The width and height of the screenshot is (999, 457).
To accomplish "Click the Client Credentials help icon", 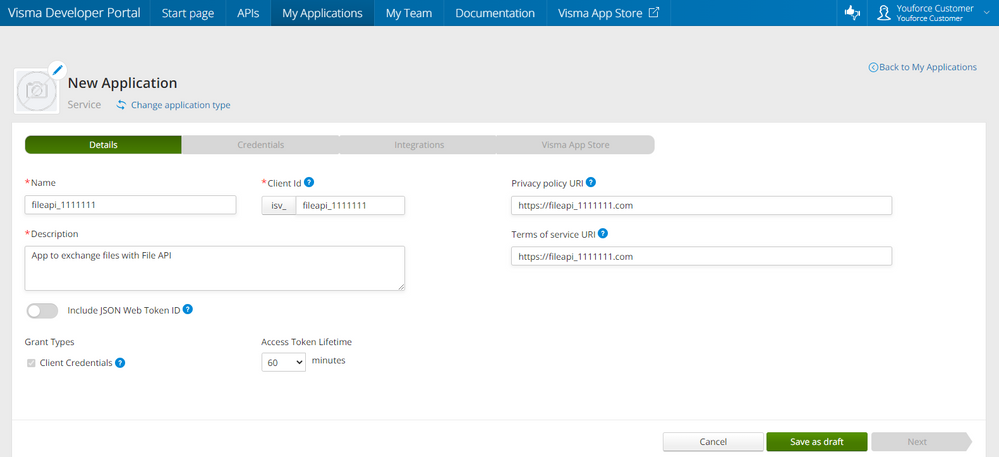I will click(120, 362).
